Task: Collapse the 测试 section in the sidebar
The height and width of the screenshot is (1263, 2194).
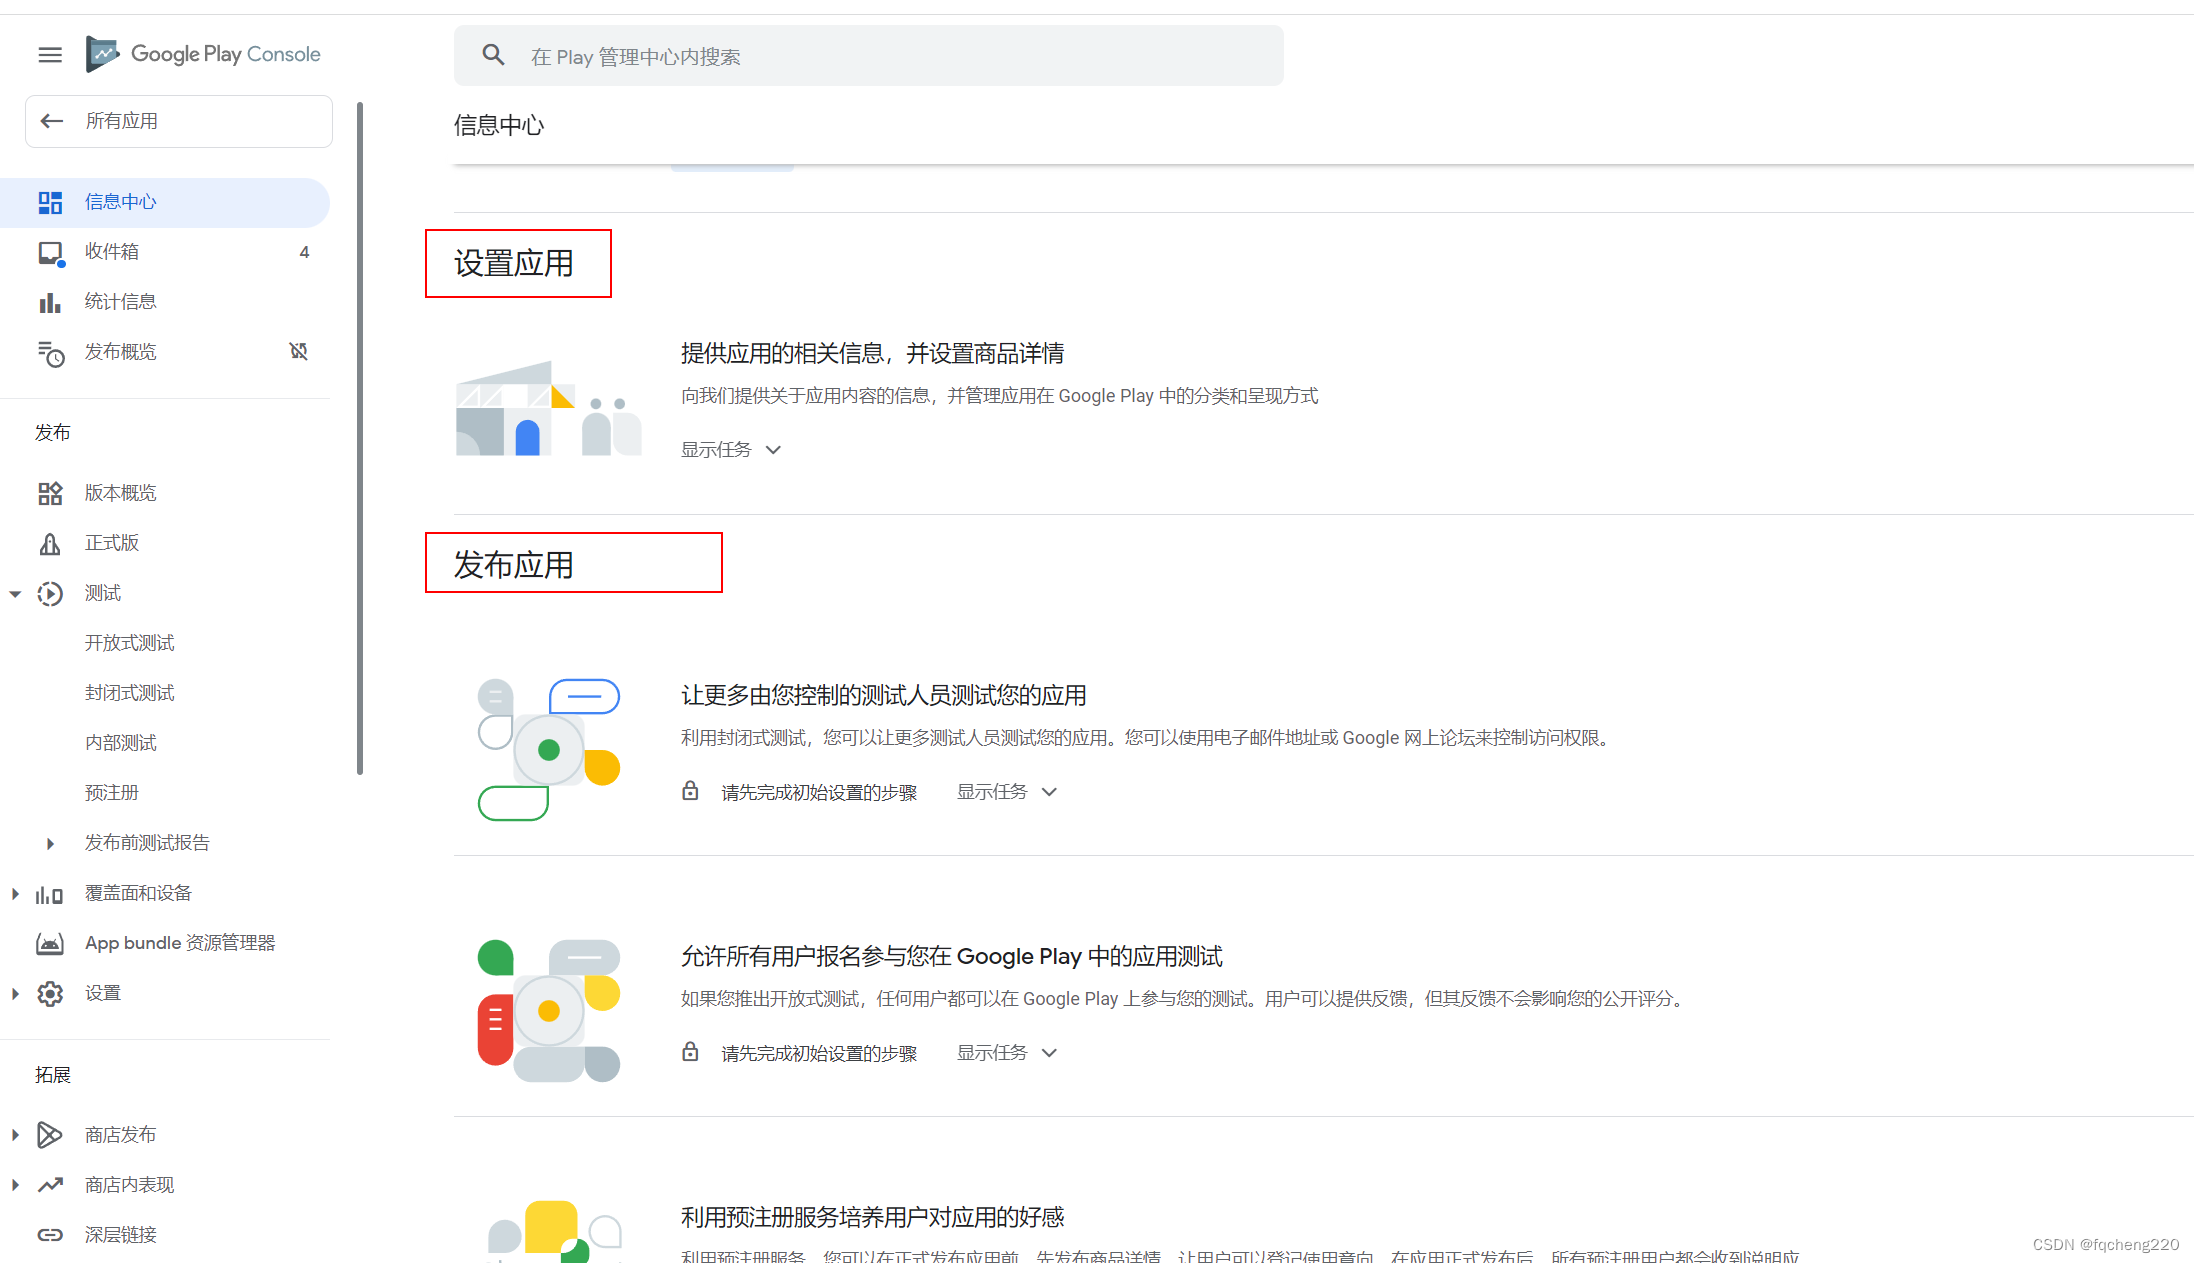Action: [15, 593]
